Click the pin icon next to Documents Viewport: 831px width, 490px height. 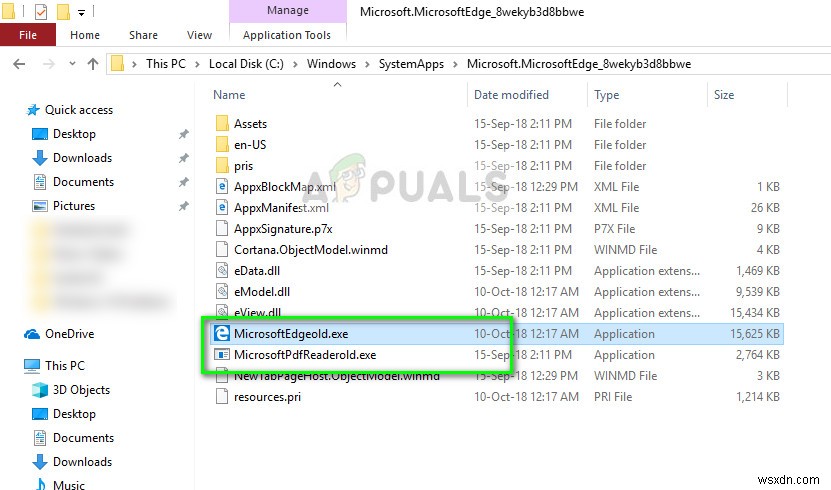[183, 182]
